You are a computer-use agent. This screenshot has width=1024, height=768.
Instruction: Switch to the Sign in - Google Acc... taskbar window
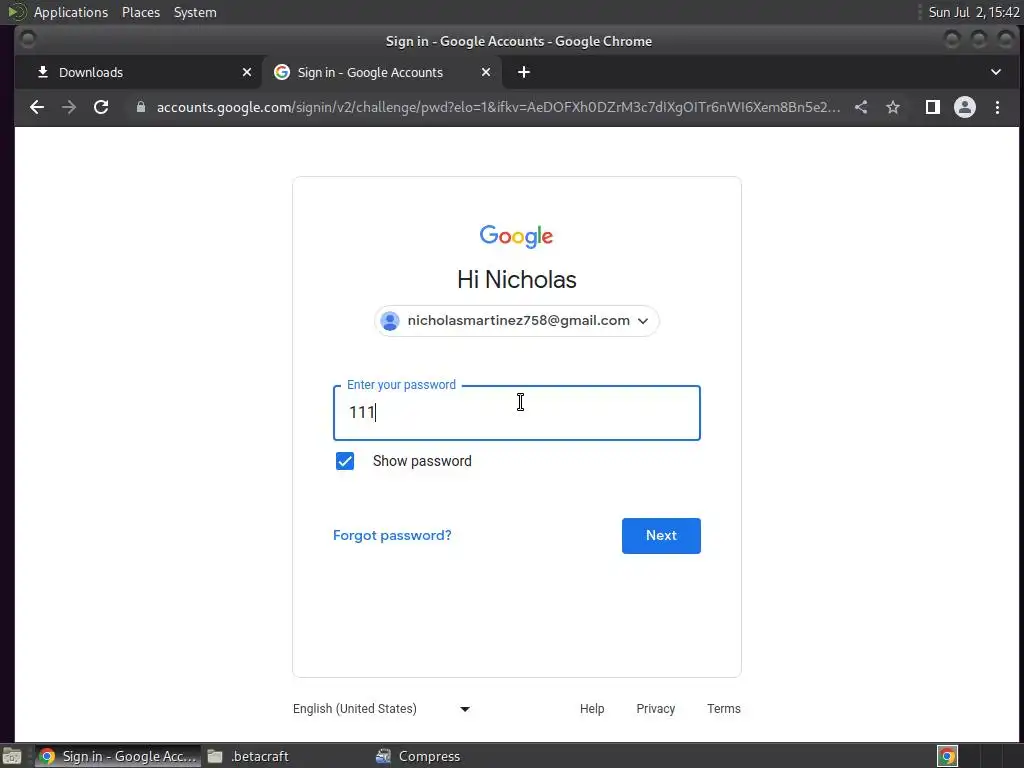(118, 756)
